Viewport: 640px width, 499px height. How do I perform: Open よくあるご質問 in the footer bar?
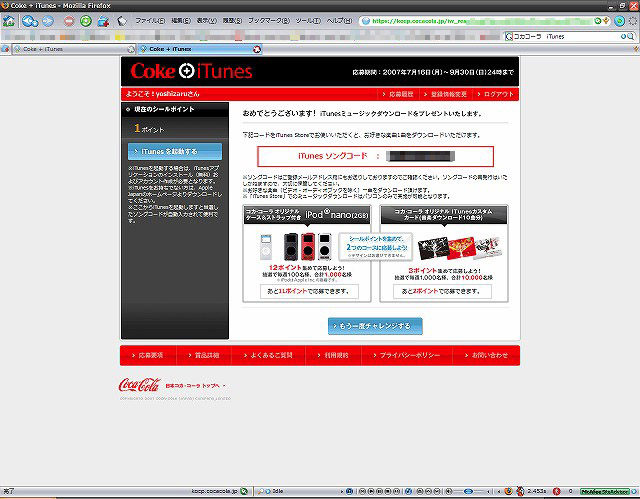[x=268, y=355]
